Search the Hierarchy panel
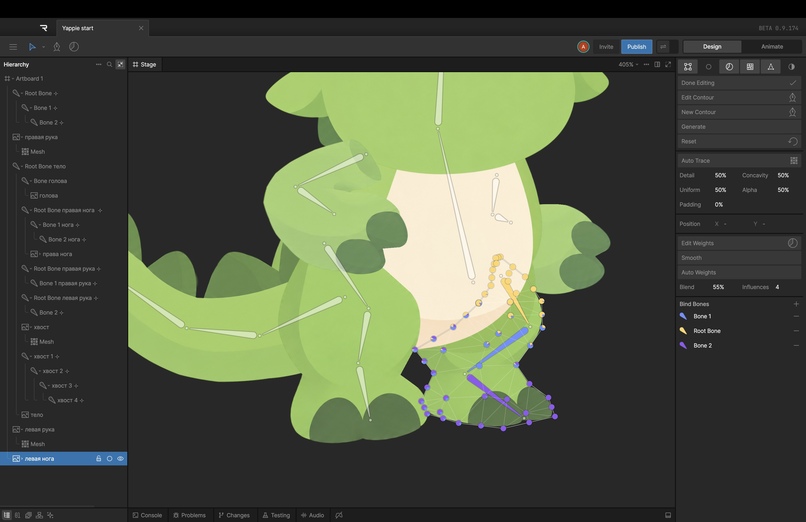 pos(109,64)
